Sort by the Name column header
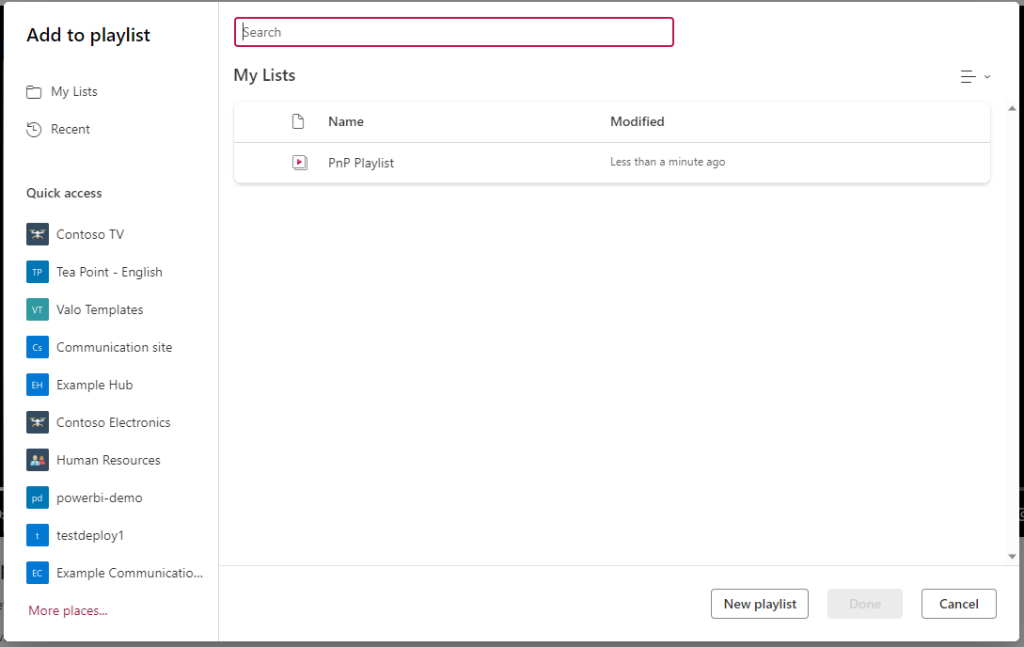Image resolution: width=1024 pixels, height=647 pixels. 346,121
